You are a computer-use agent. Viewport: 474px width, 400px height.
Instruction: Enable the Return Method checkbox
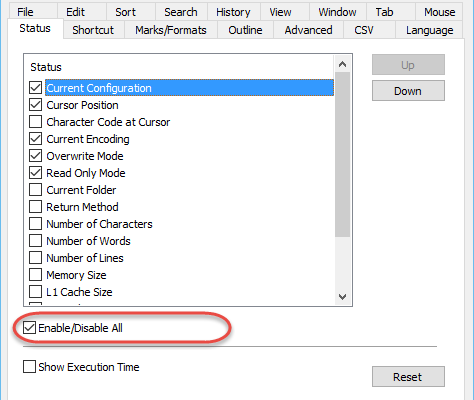coord(35,207)
